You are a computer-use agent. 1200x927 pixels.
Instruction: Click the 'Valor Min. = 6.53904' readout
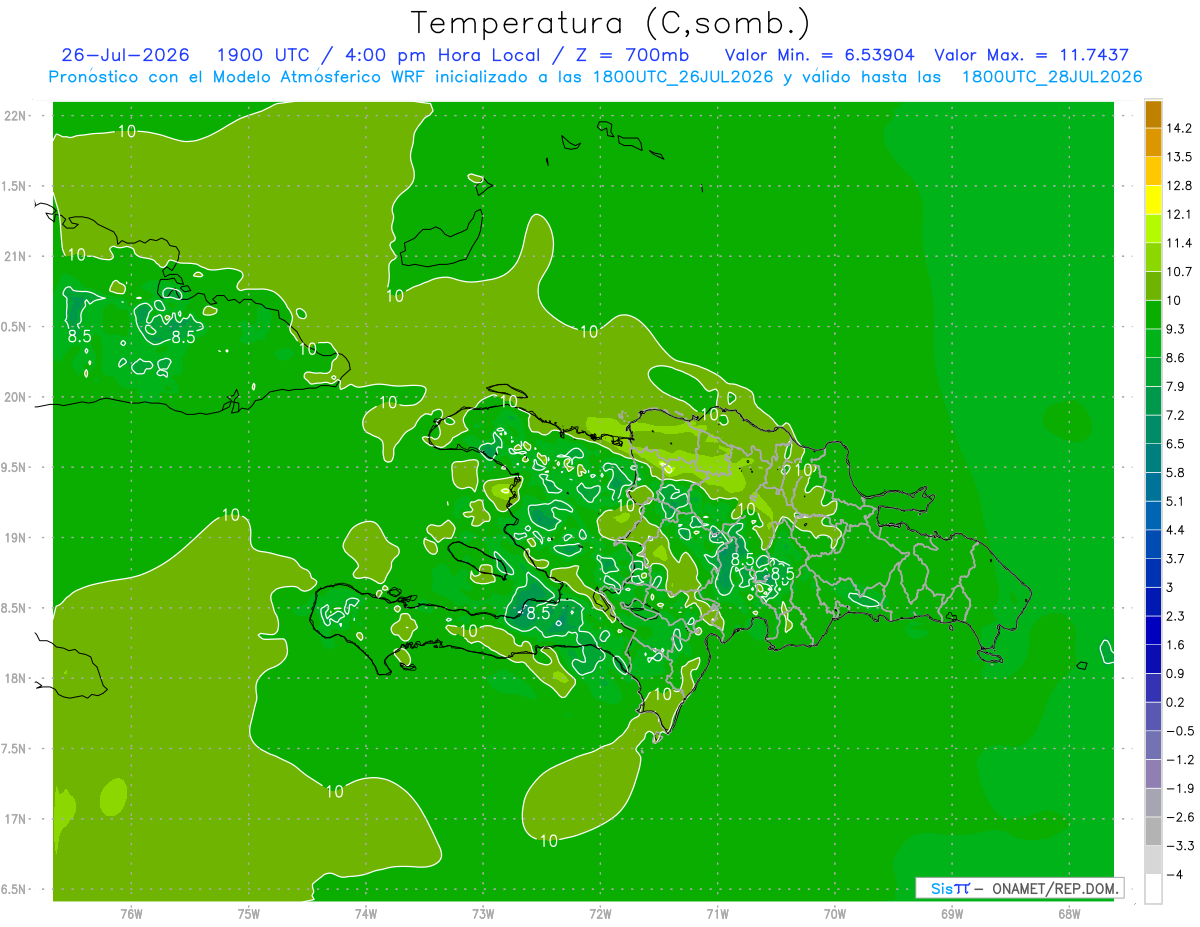819,55
